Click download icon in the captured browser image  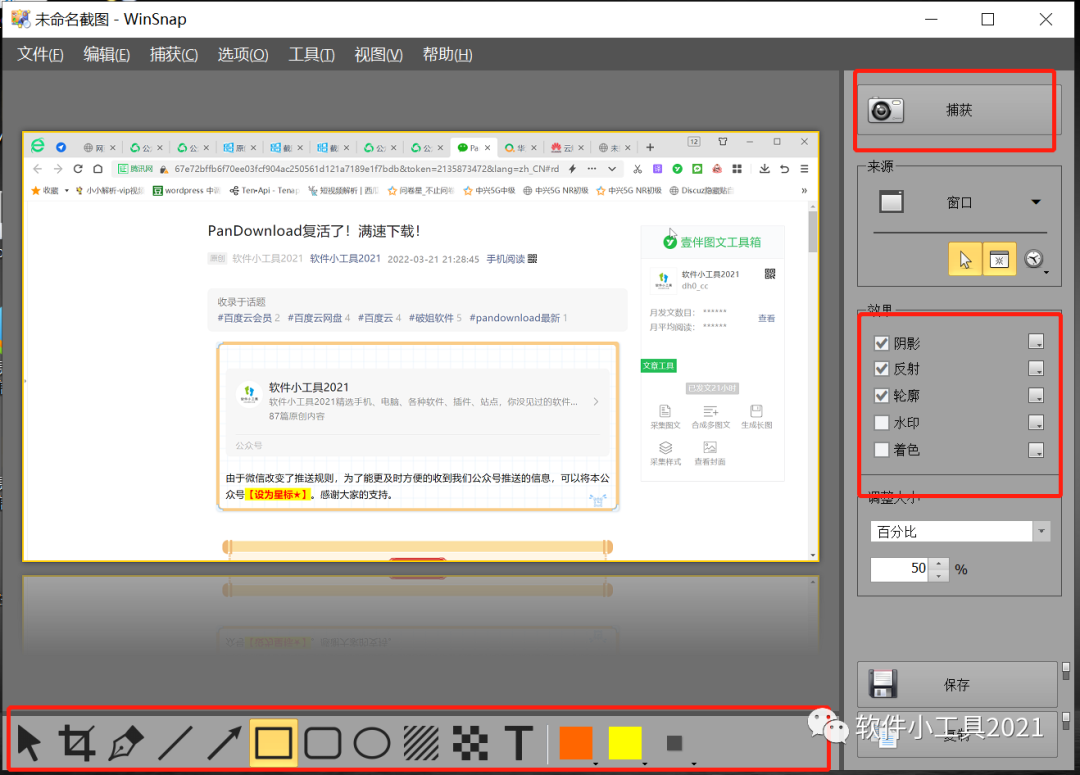point(765,169)
